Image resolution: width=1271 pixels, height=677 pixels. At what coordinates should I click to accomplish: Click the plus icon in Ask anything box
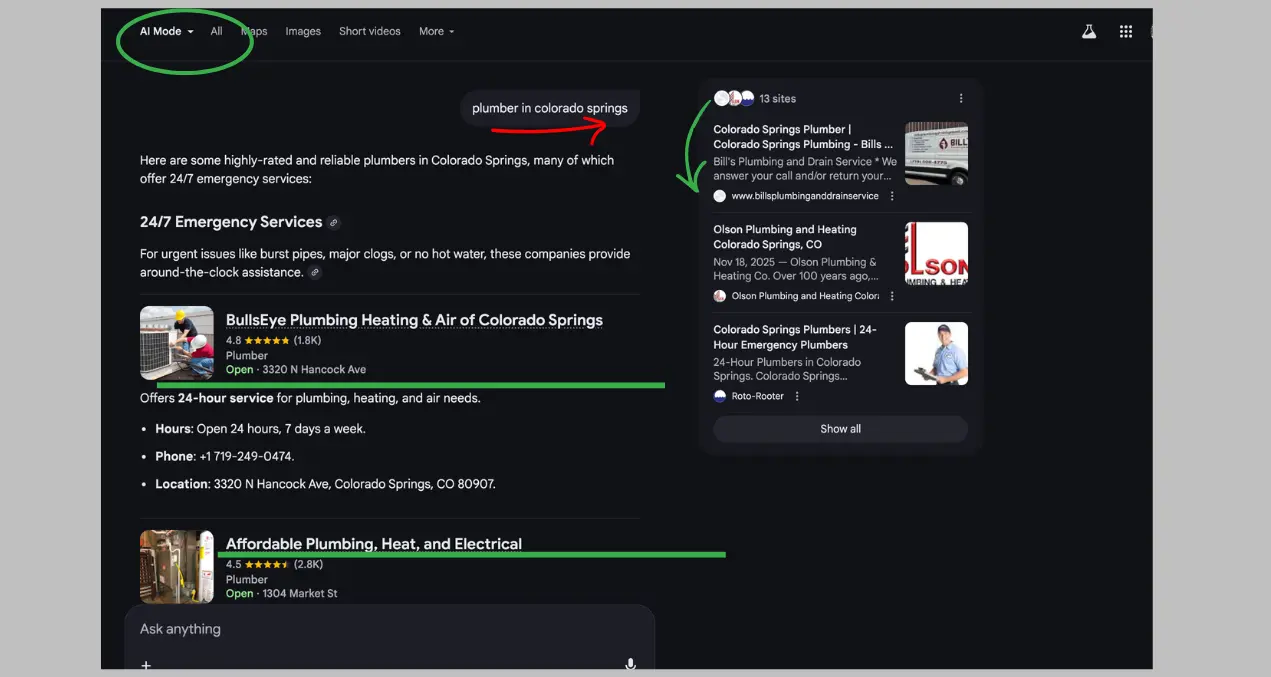coord(146,665)
